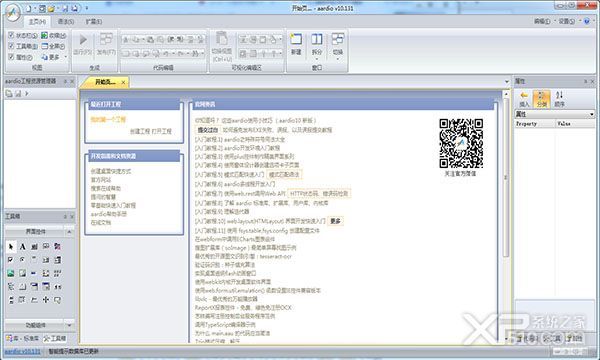The height and width of the screenshot is (360, 600).
Task: Click the 更多 button beside 入门教程.10
Action: click(336, 221)
